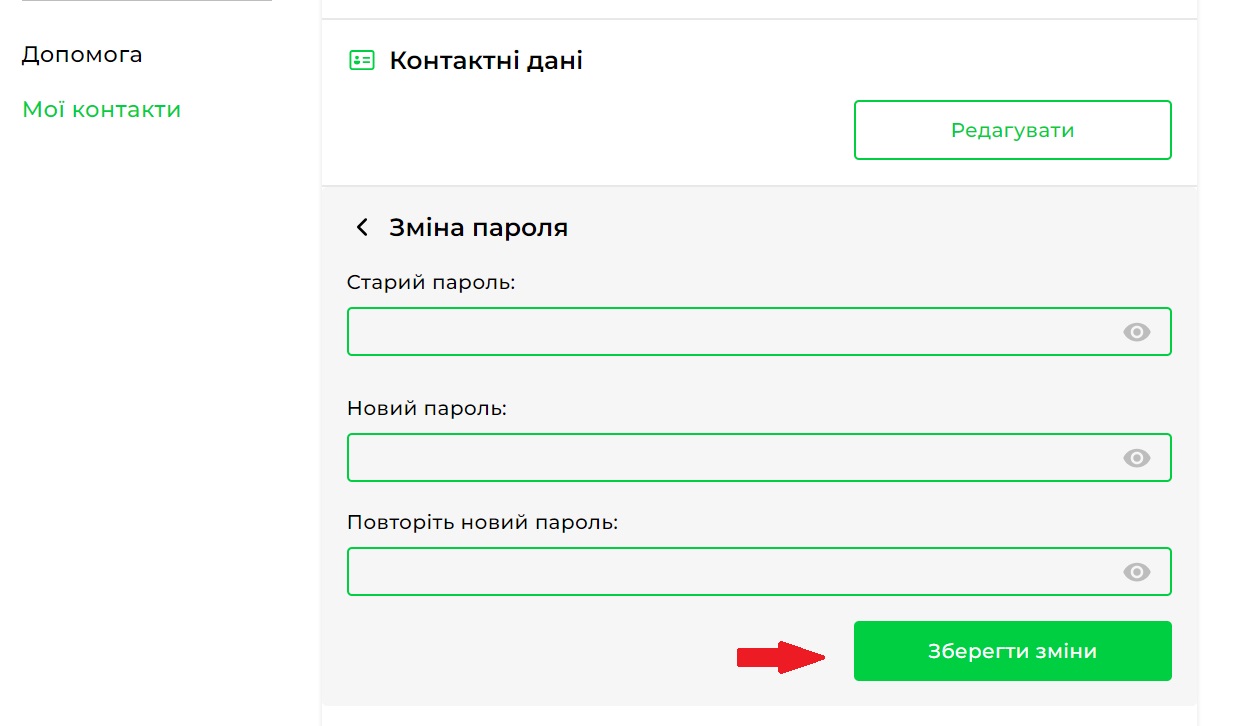Click into the Новий пароль input field

coord(730,458)
